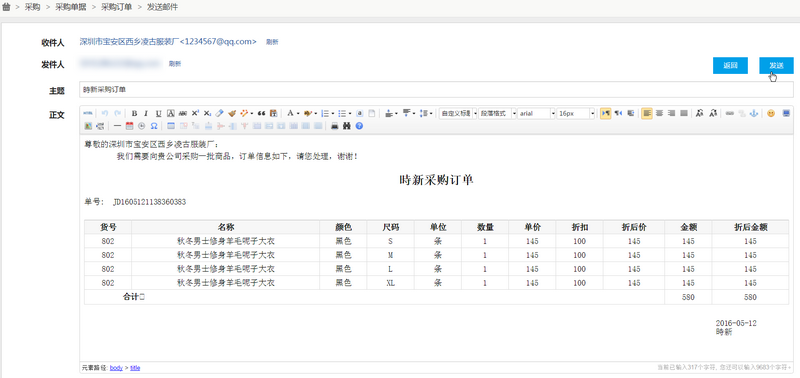Insert an anchor with the anchor icon

pos(754,113)
